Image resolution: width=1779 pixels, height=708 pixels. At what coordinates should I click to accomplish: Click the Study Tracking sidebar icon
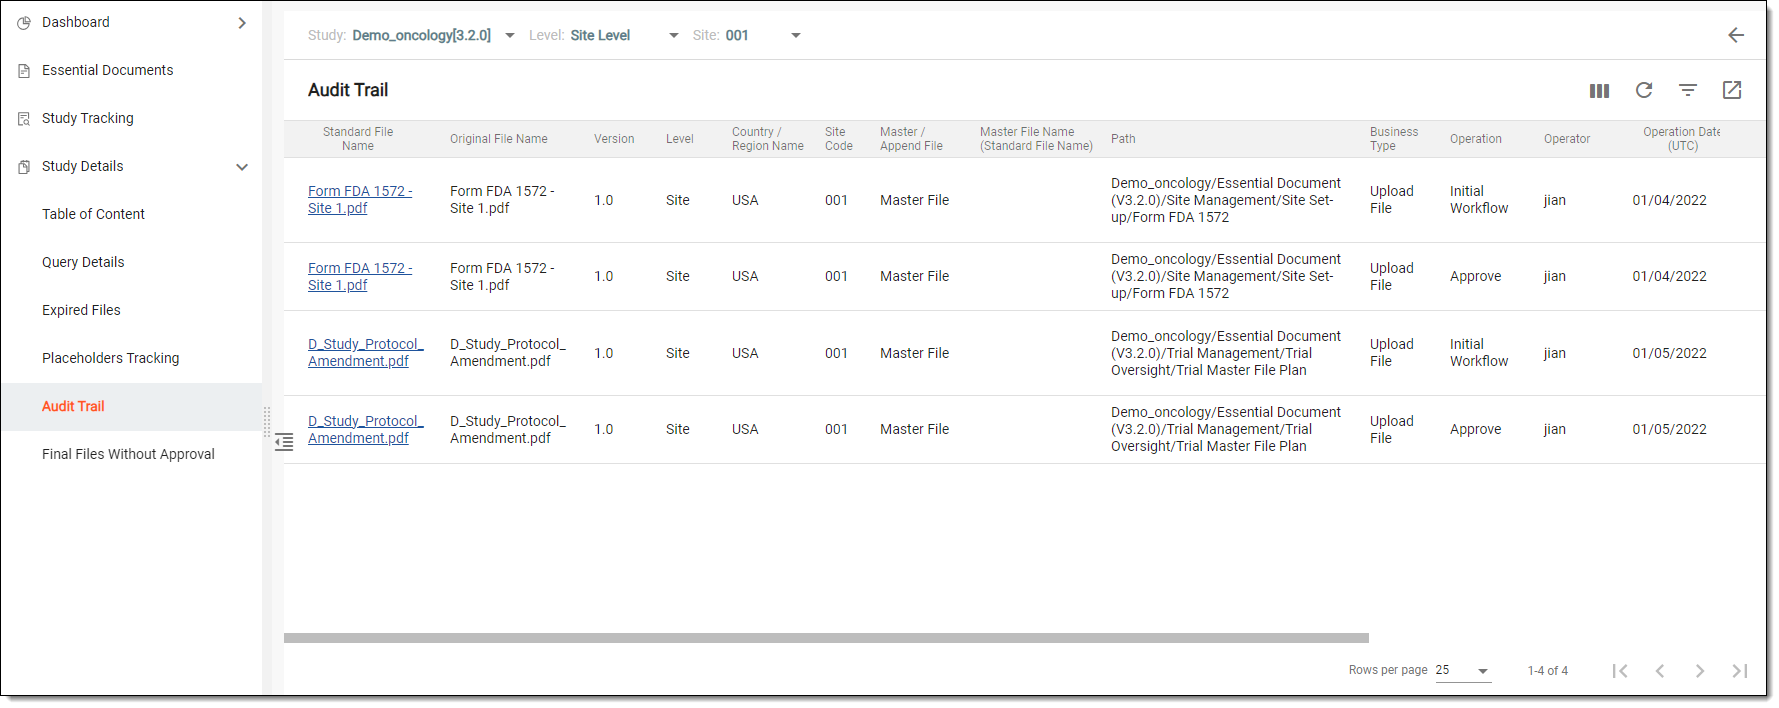pos(24,118)
